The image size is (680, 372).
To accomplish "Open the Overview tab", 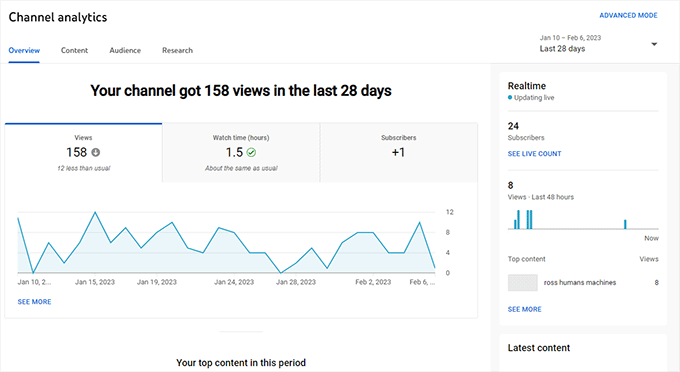I will click(24, 50).
